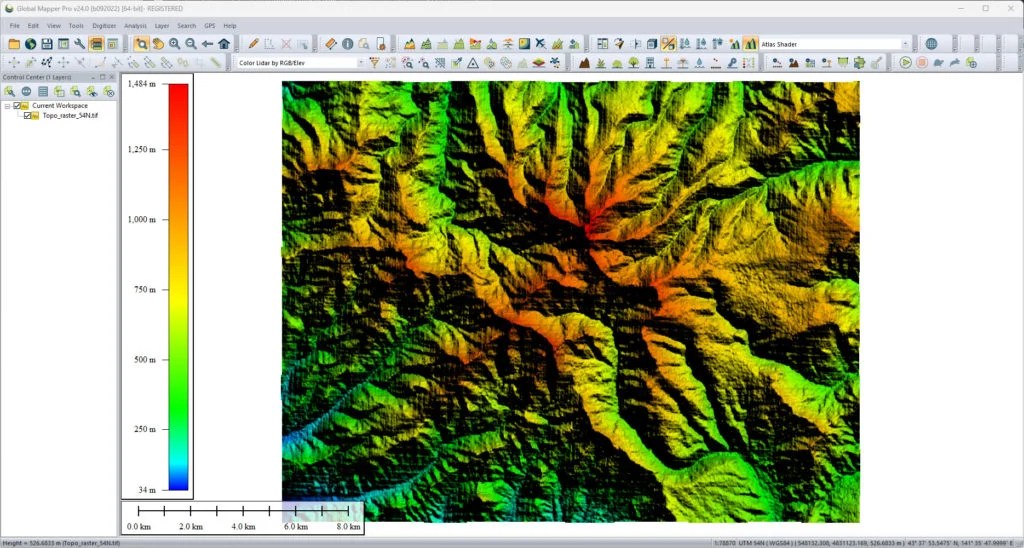
Task: Select the Zoom tool
Action: [x=141, y=44]
